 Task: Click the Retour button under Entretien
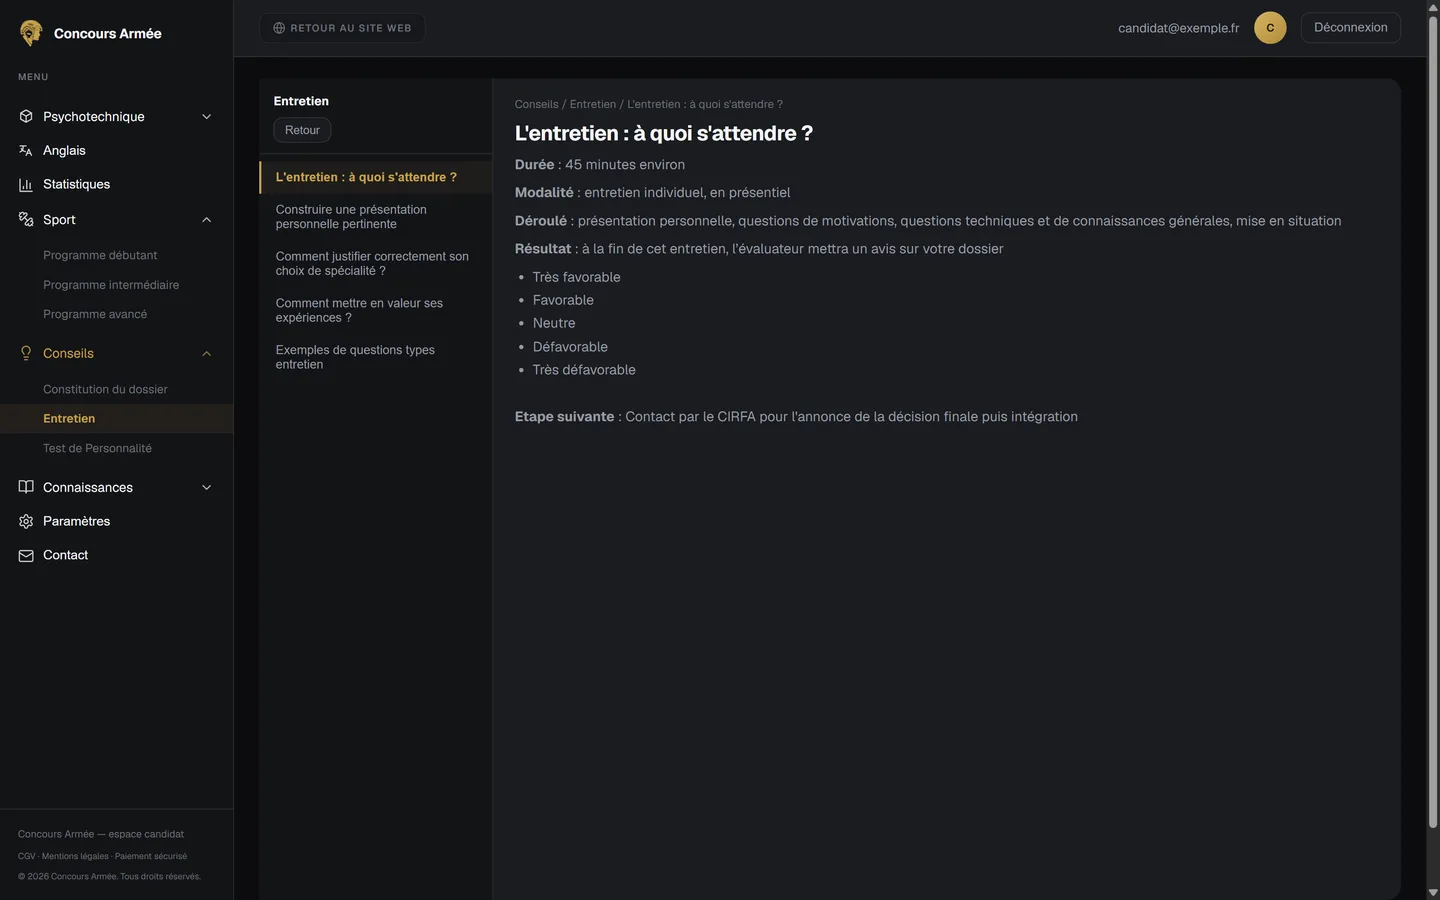click(302, 130)
